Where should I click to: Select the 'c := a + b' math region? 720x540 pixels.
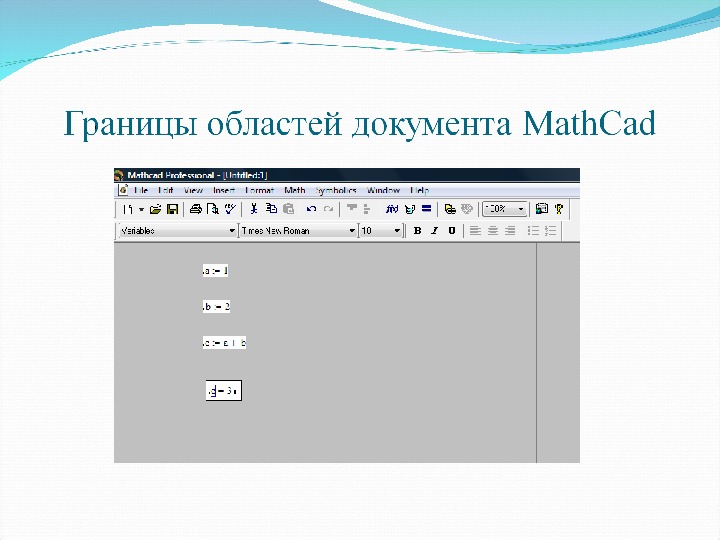point(224,343)
